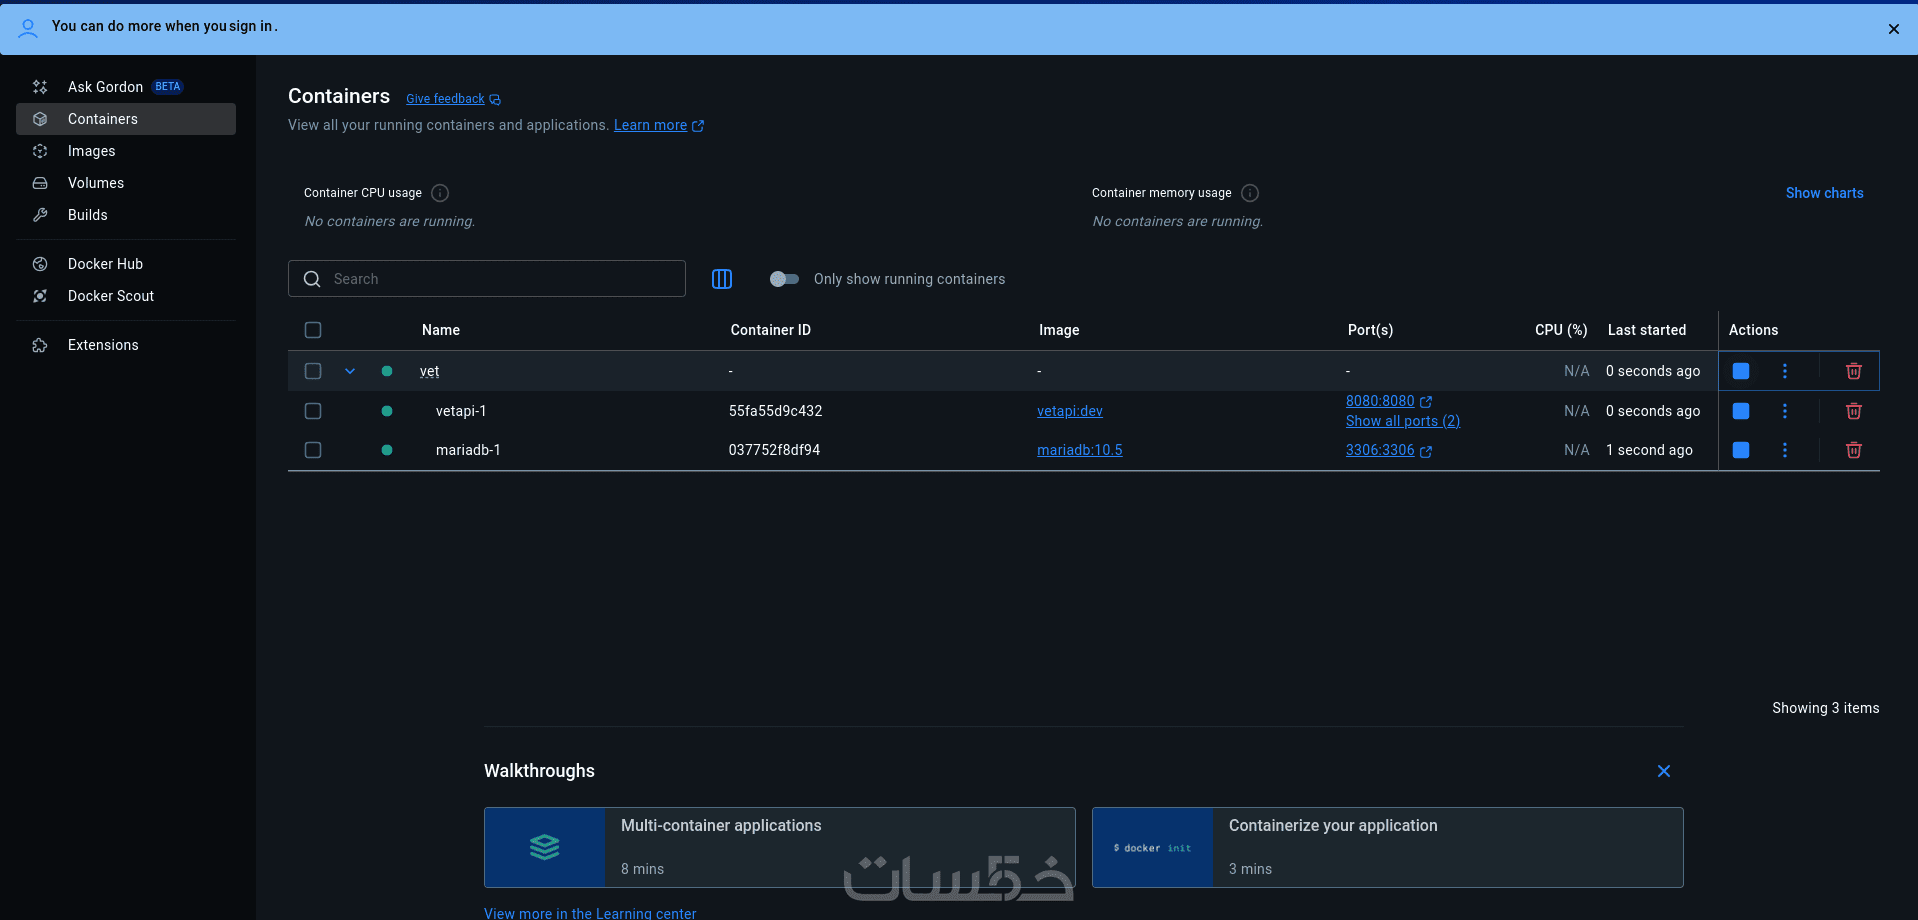
Task: Open the 8080:8080 port link
Action: pos(1380,401)
